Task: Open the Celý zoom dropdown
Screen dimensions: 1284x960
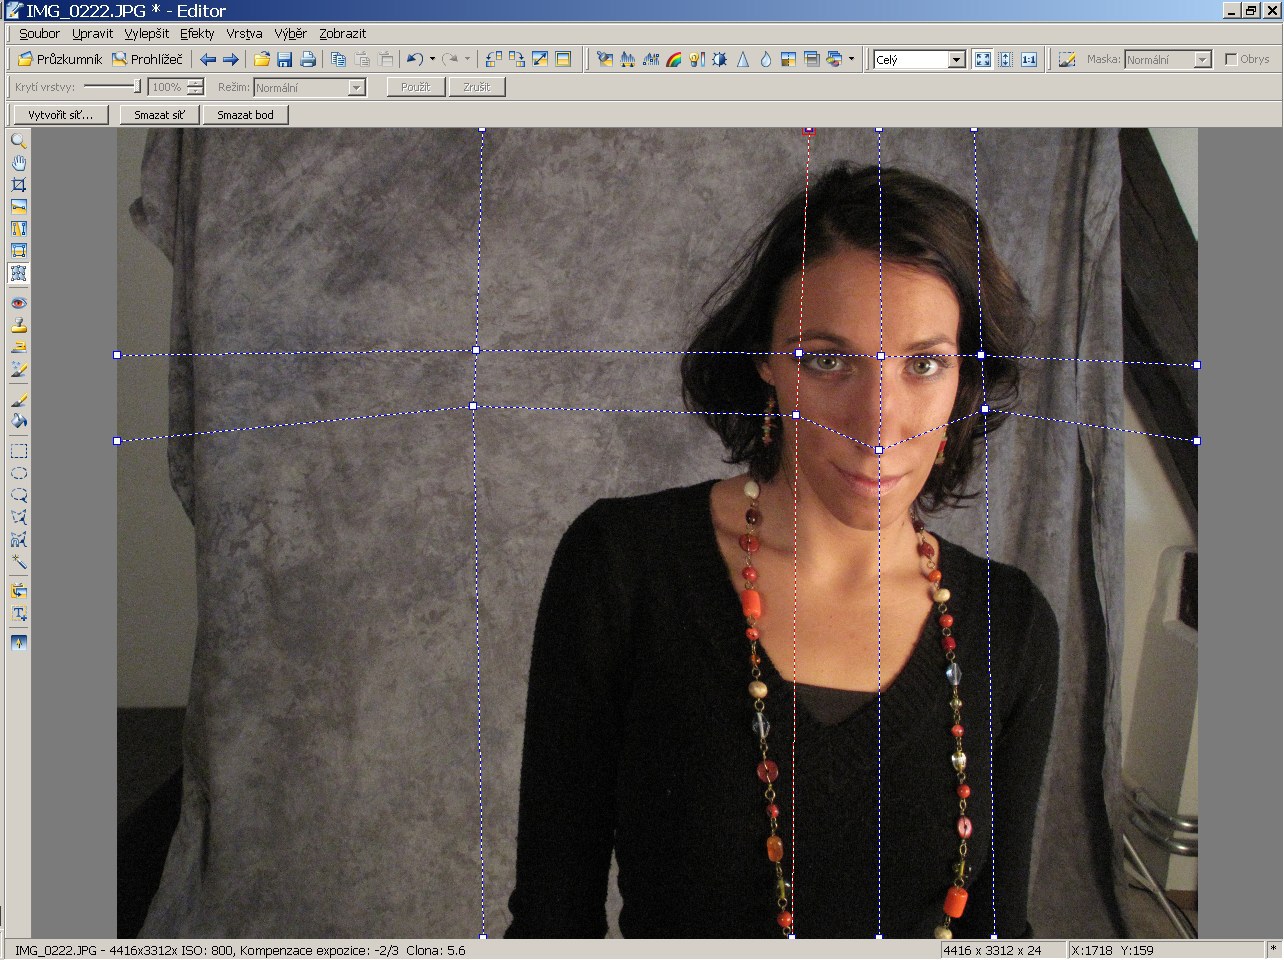Action: [956, 60]
